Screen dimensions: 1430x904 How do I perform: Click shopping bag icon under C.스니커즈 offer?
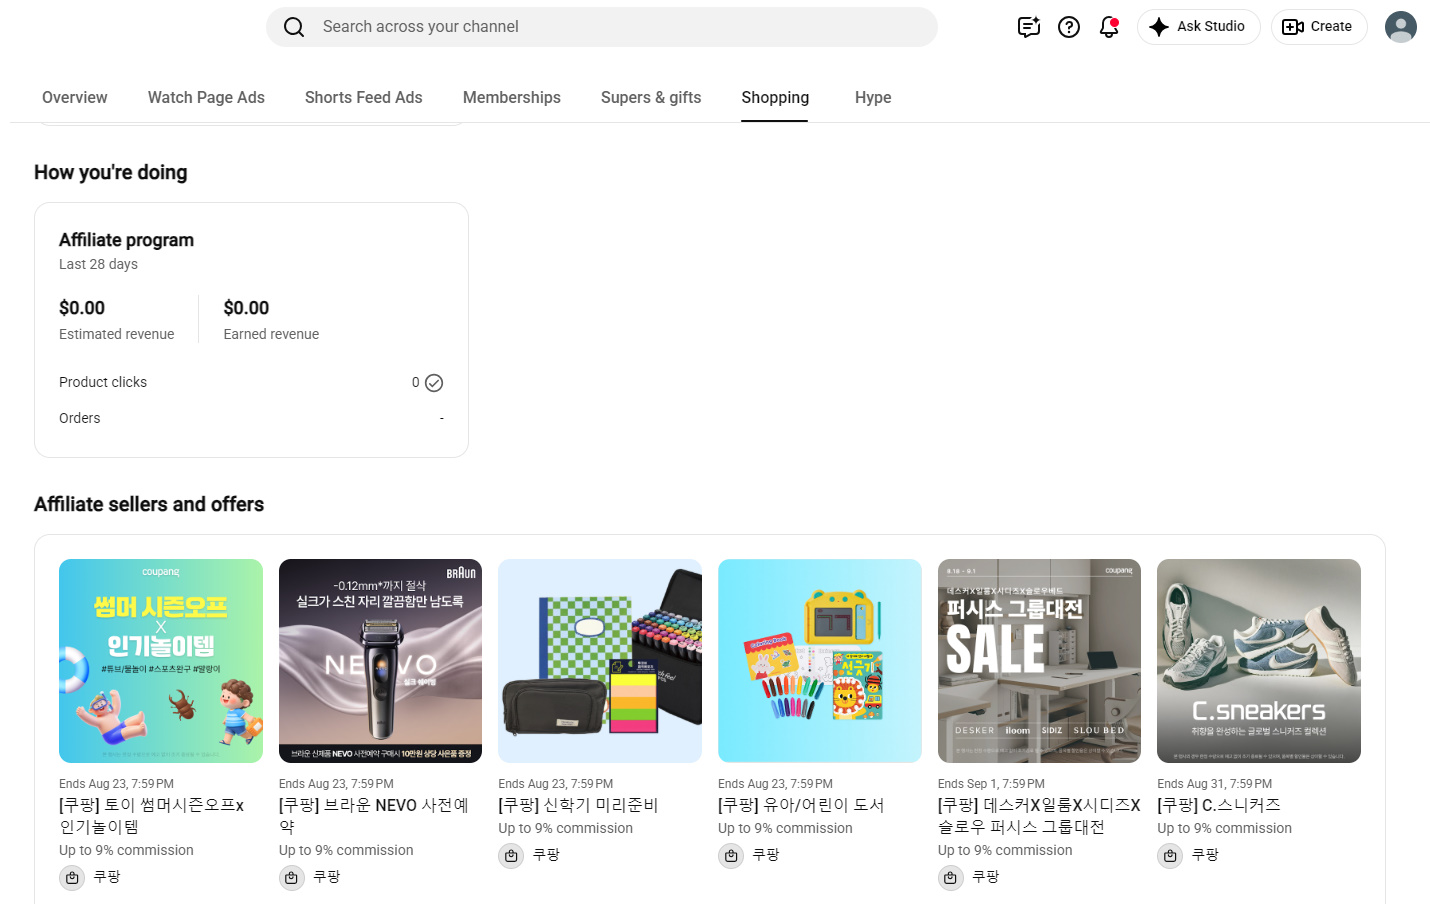1170,856
